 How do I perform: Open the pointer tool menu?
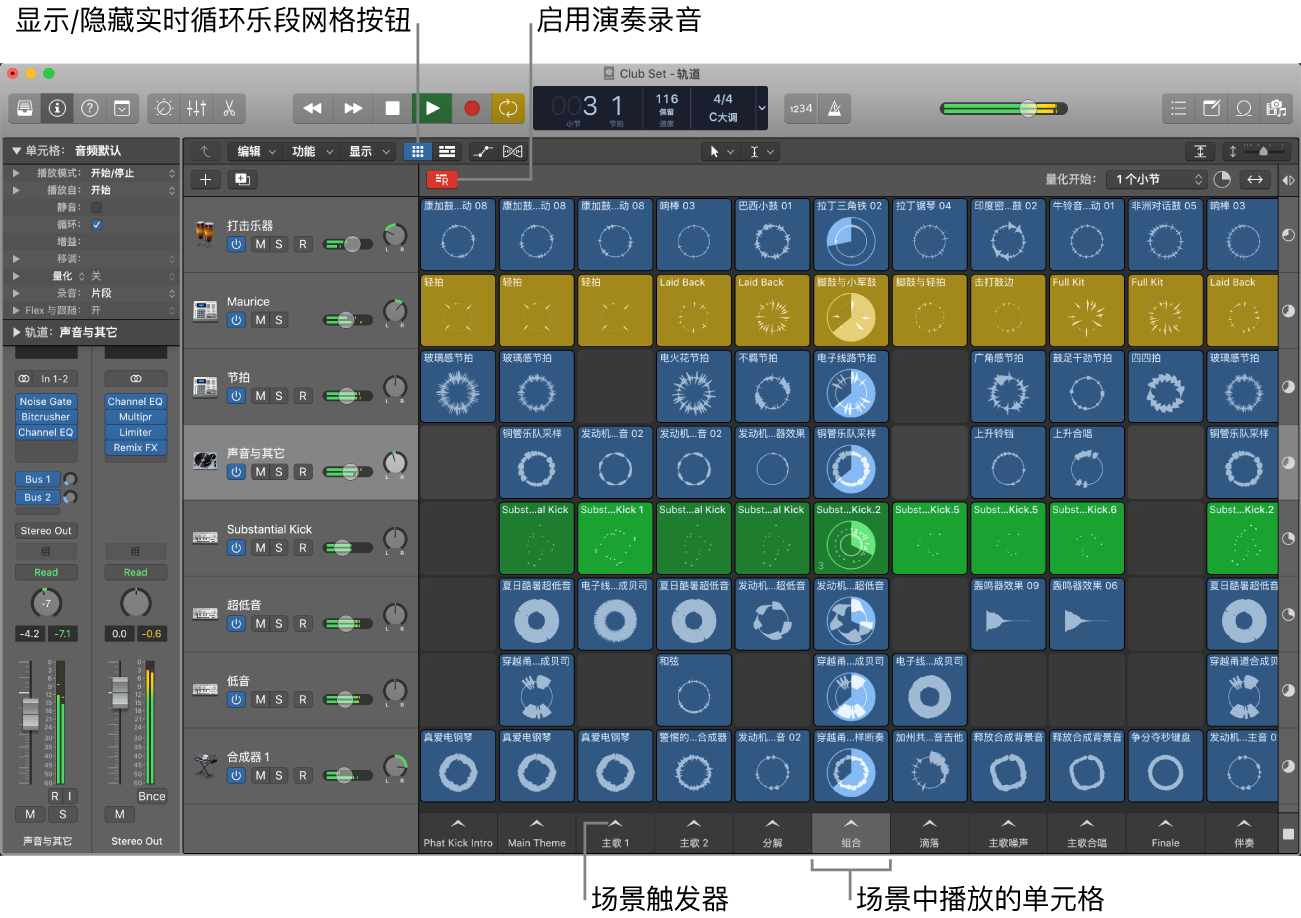coord(720,151)
